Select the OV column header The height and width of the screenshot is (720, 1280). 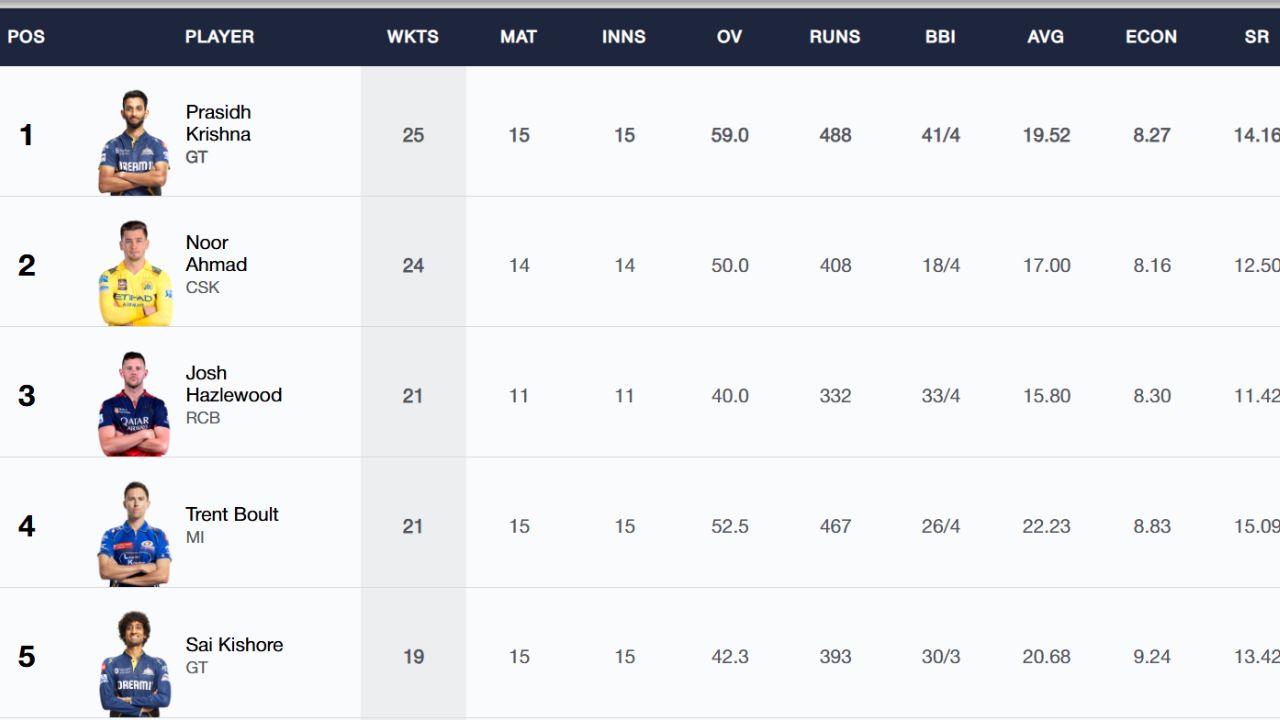pos(729,36)
